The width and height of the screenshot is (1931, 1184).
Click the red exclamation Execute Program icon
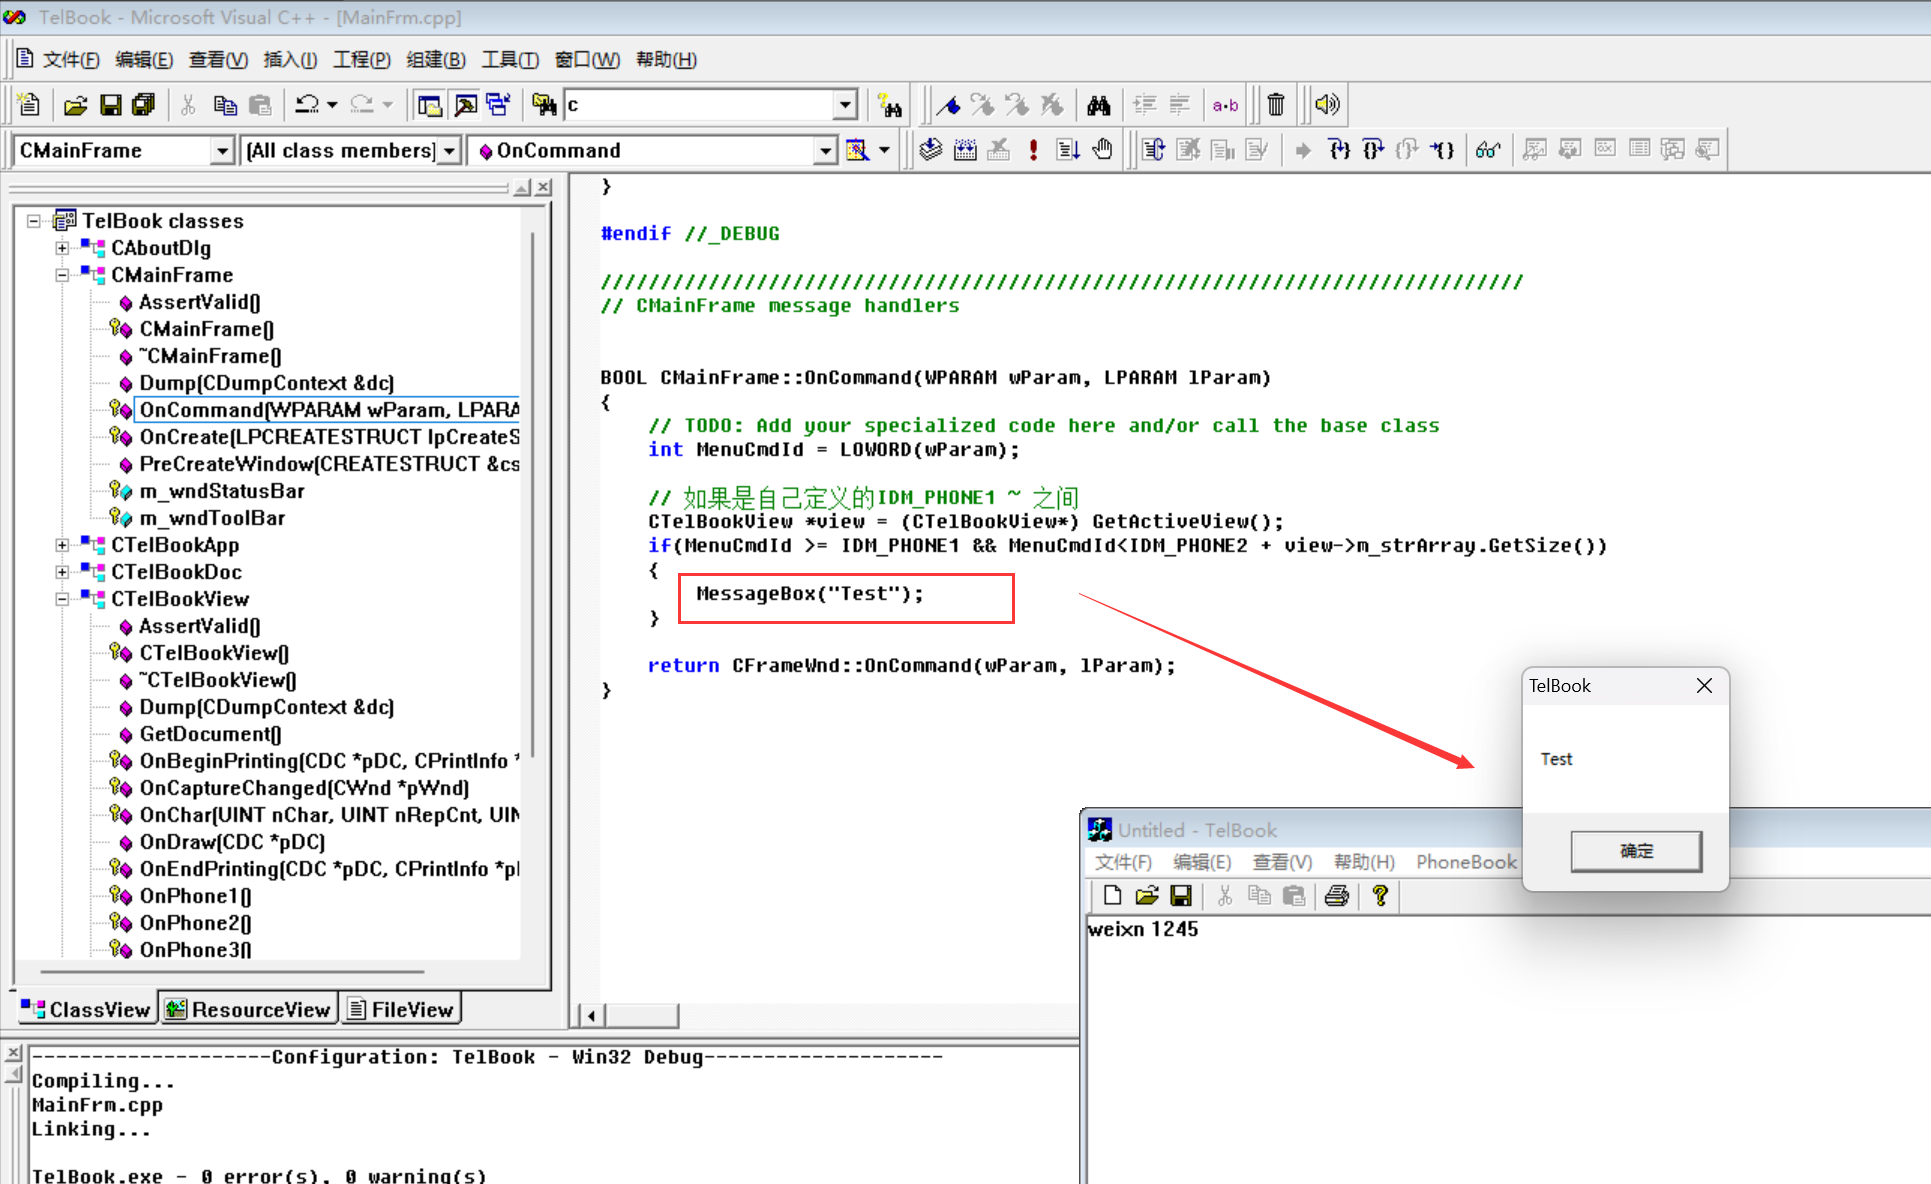[1033, 150]
